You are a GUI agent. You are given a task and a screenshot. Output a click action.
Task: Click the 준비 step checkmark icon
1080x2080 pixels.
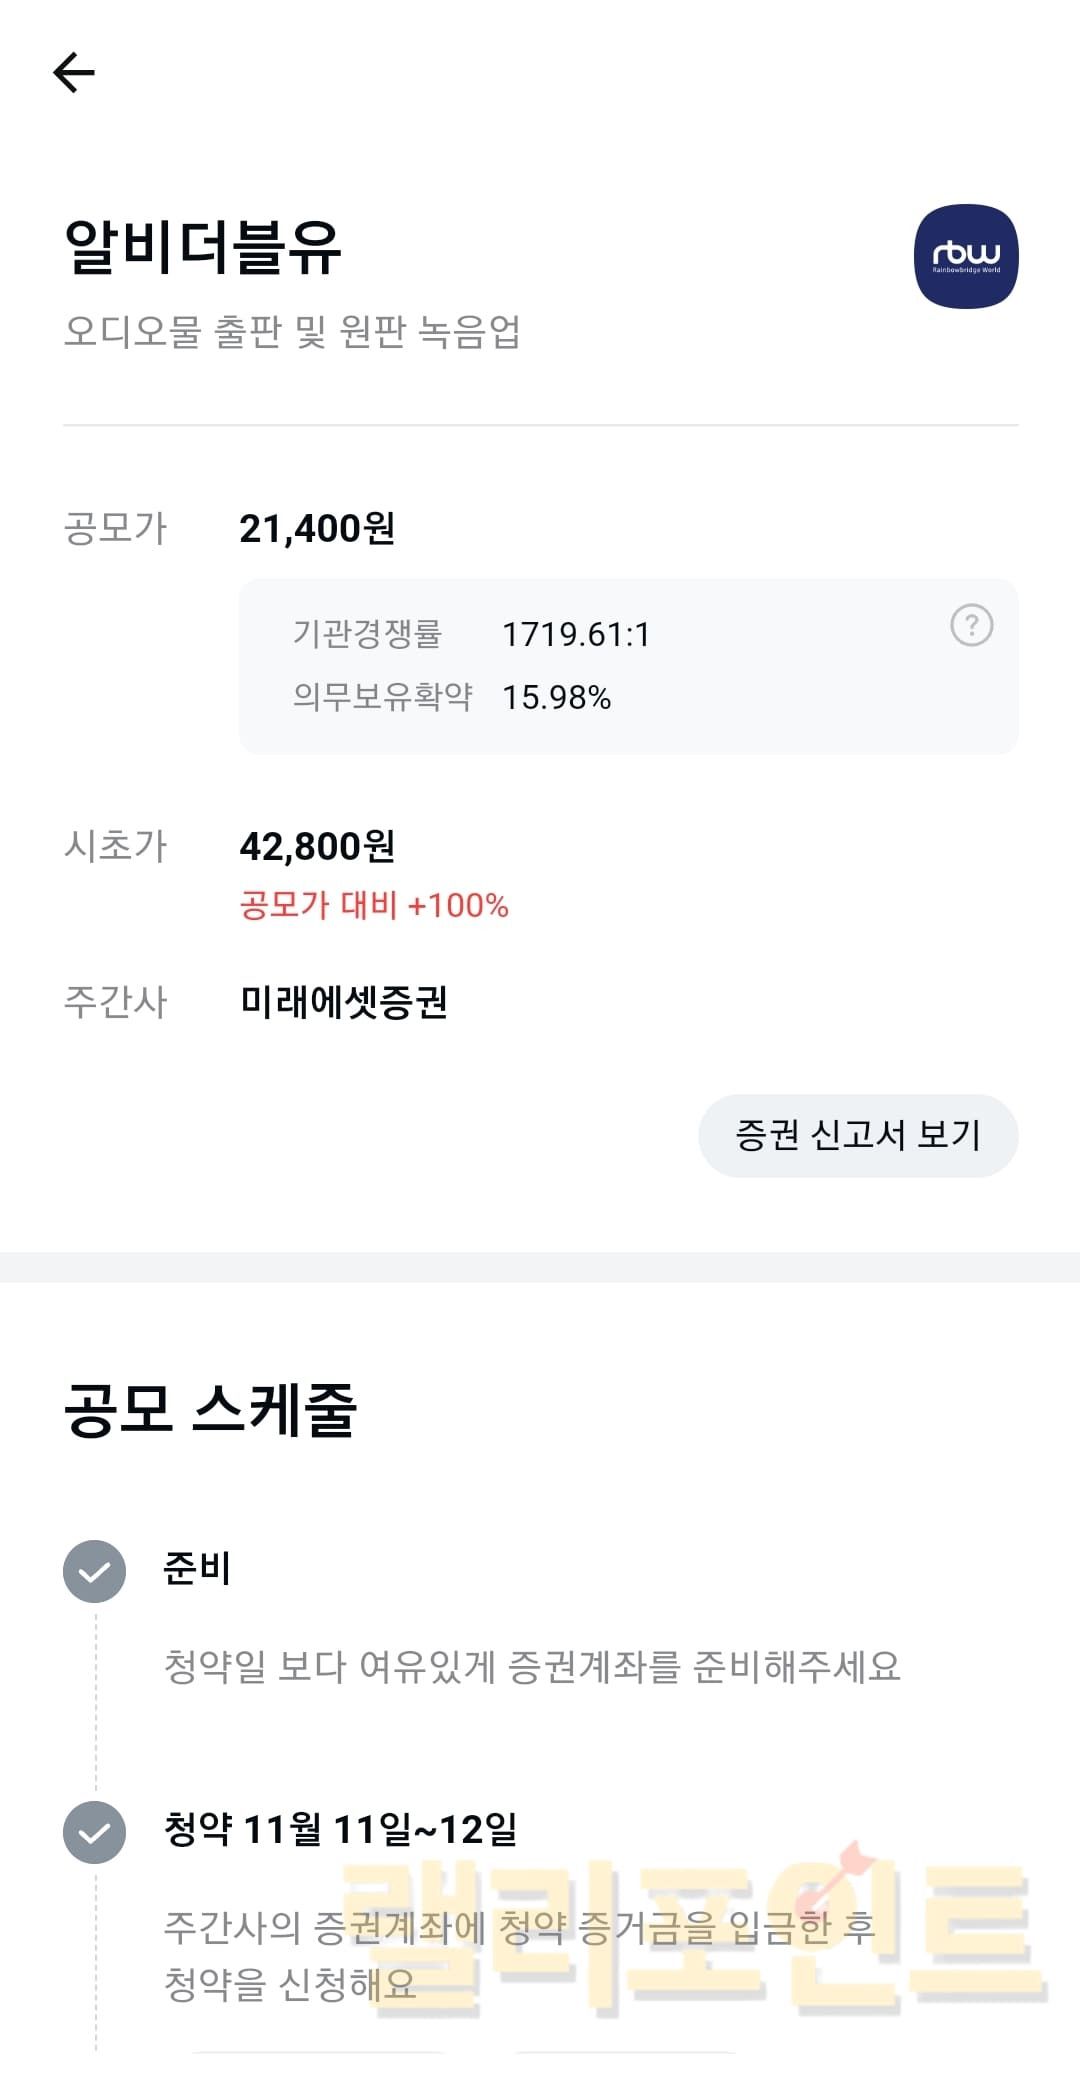point(95,1571)
